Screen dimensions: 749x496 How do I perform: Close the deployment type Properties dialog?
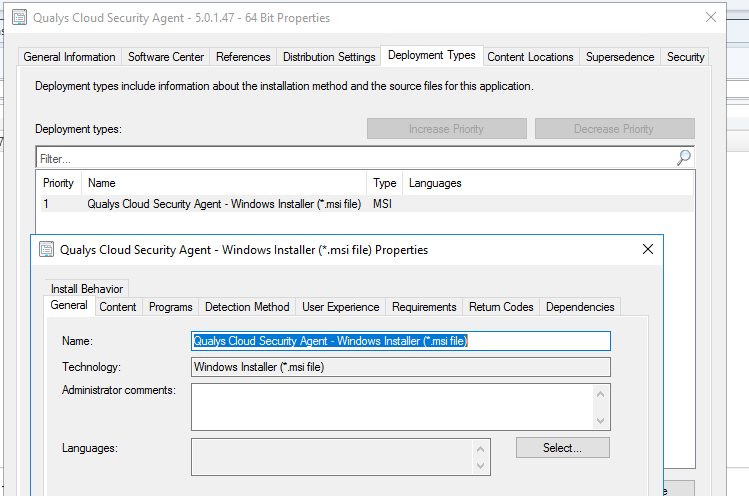click(647, 249)
